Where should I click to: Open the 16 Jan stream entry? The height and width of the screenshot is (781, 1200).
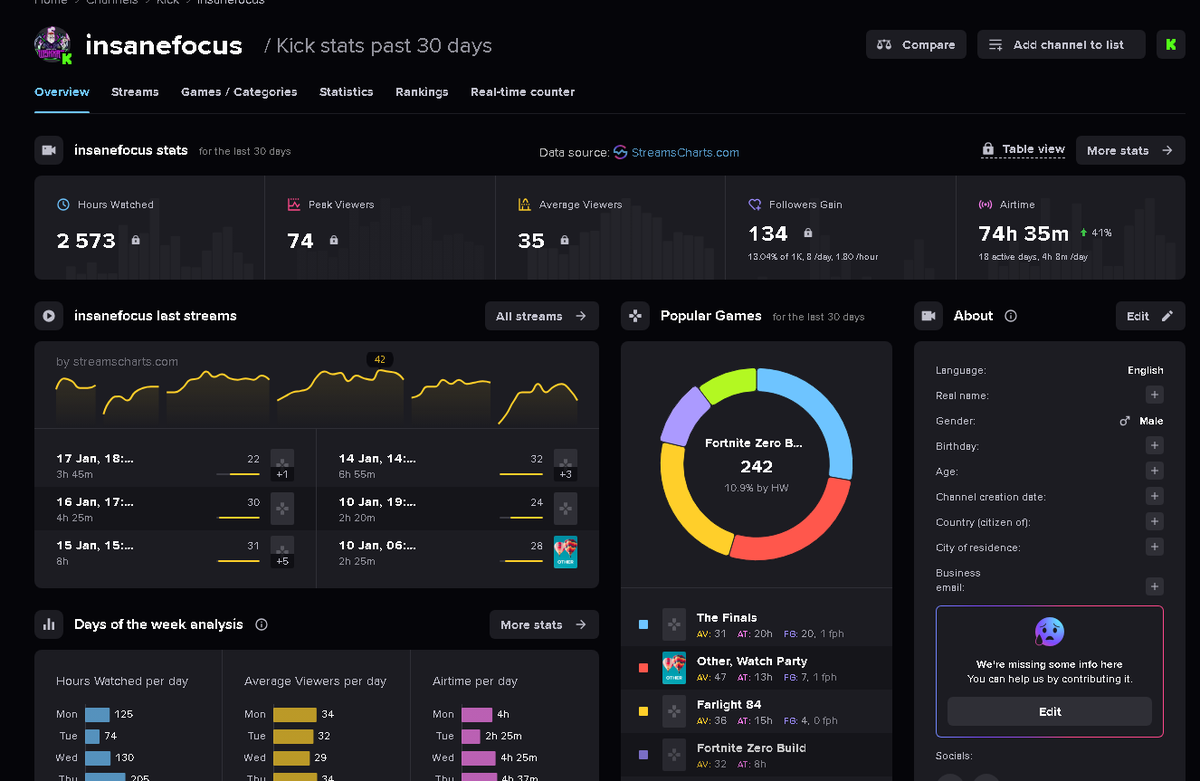(x=175, y=509)
